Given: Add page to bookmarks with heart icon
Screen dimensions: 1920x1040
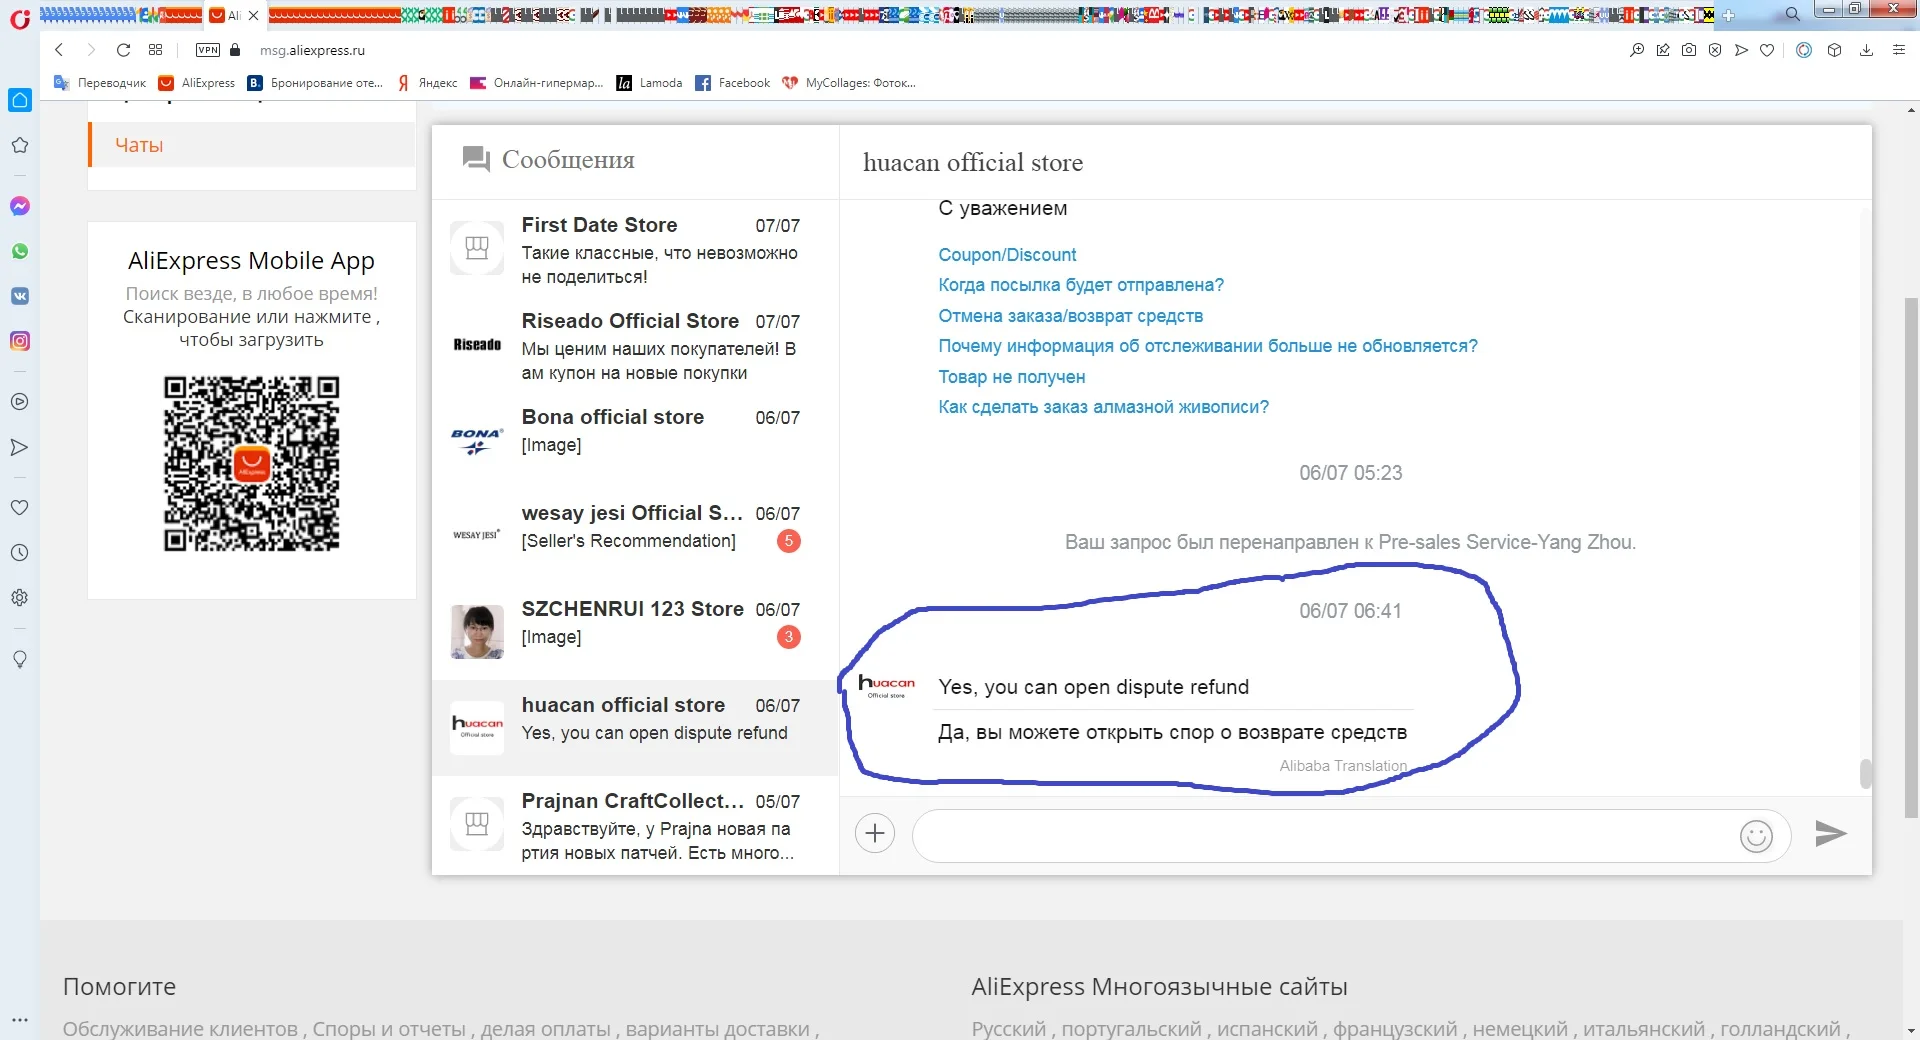Looking at the screenshot, I should point(1767,50).
